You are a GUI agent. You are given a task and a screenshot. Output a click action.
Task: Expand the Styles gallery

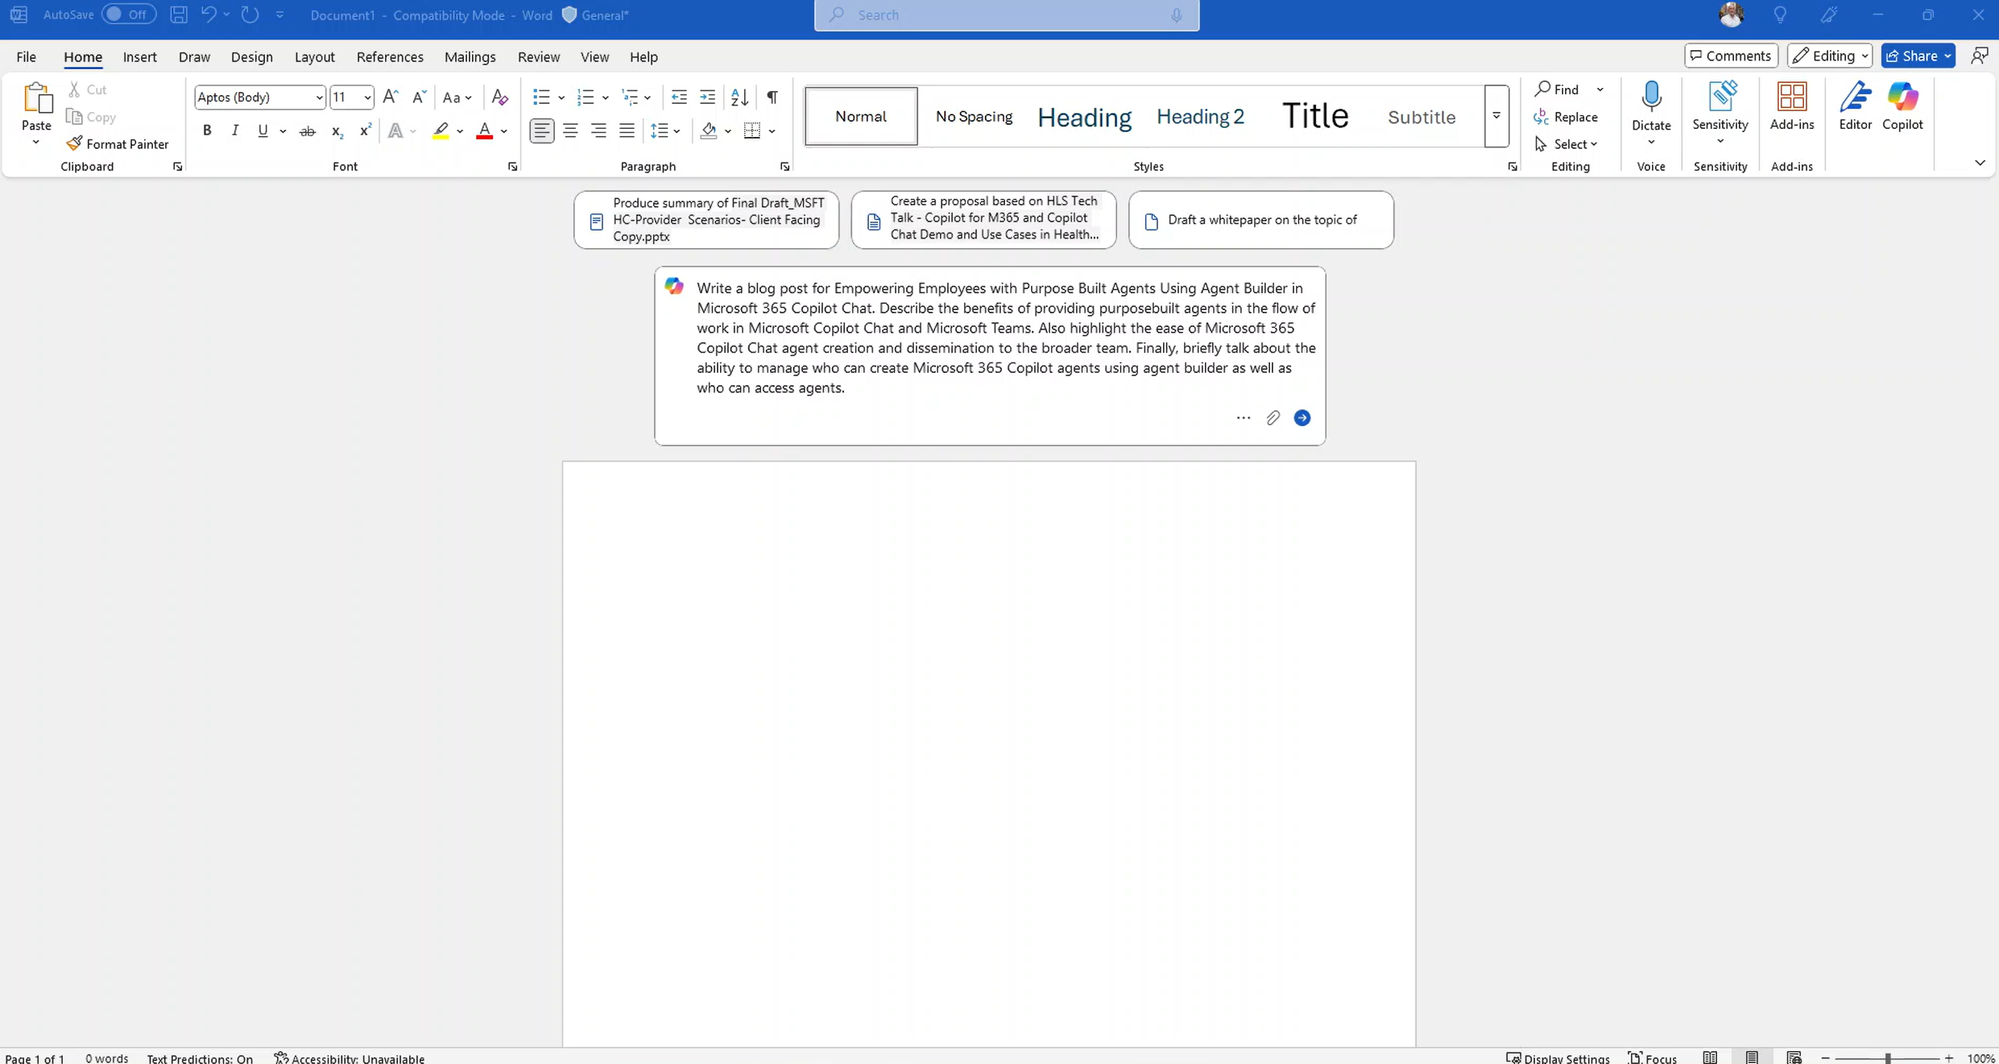1496,116
